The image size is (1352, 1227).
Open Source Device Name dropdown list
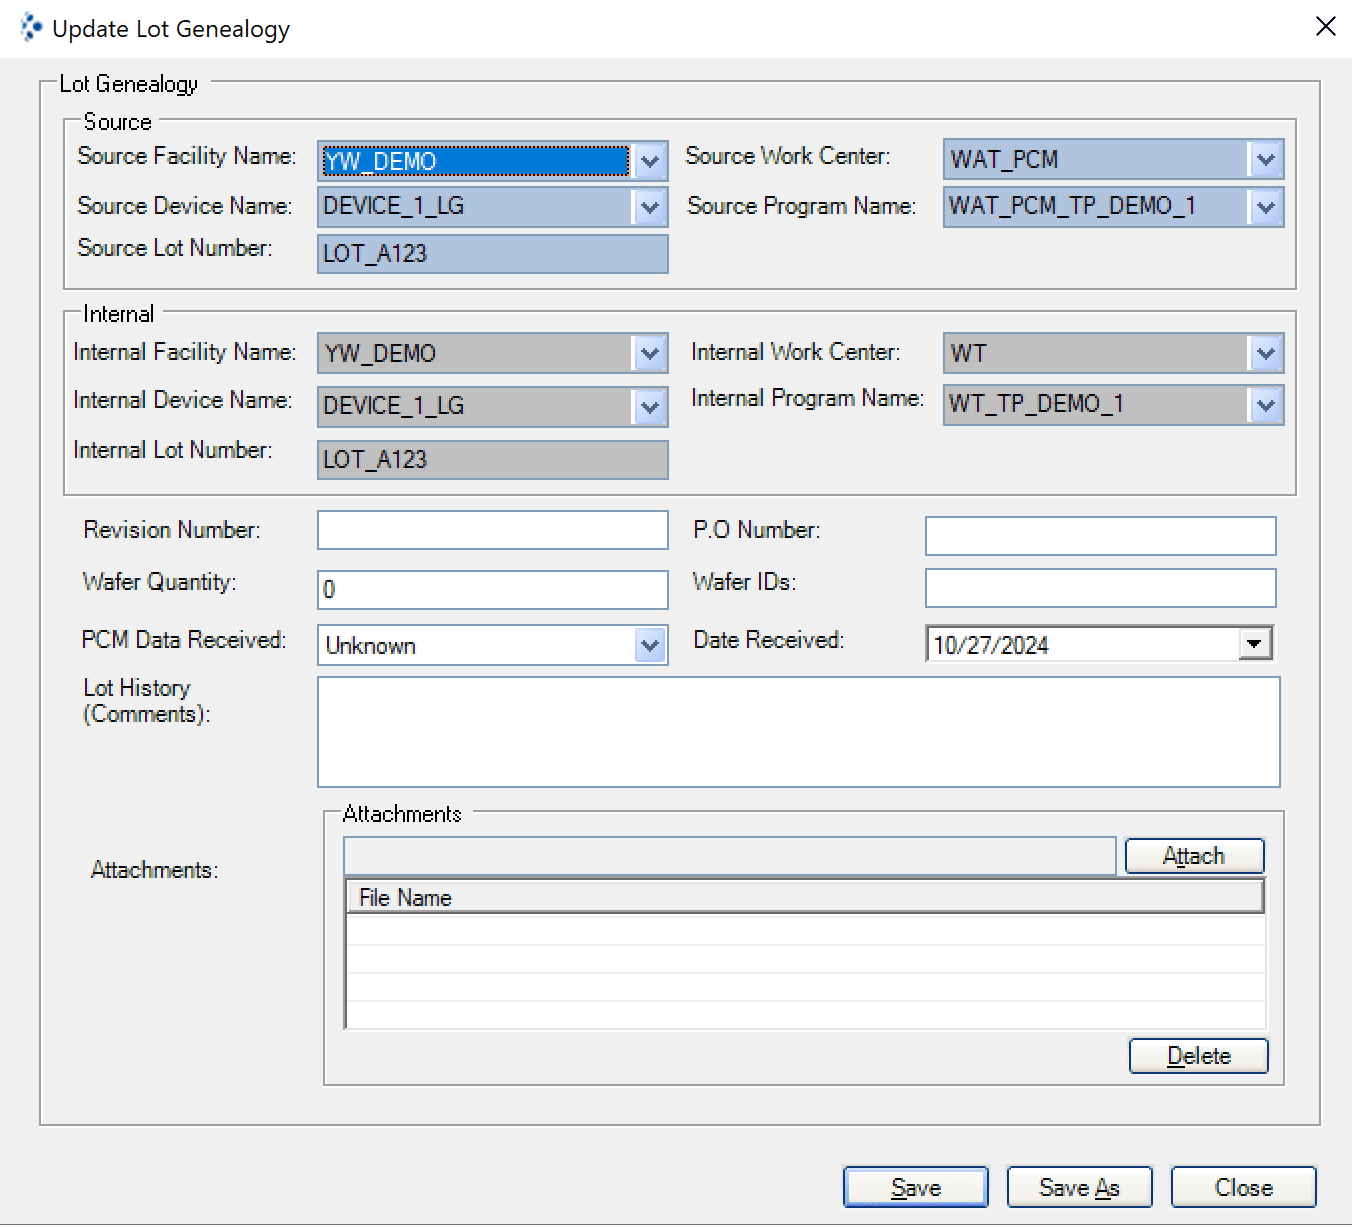tap(650, 207)
